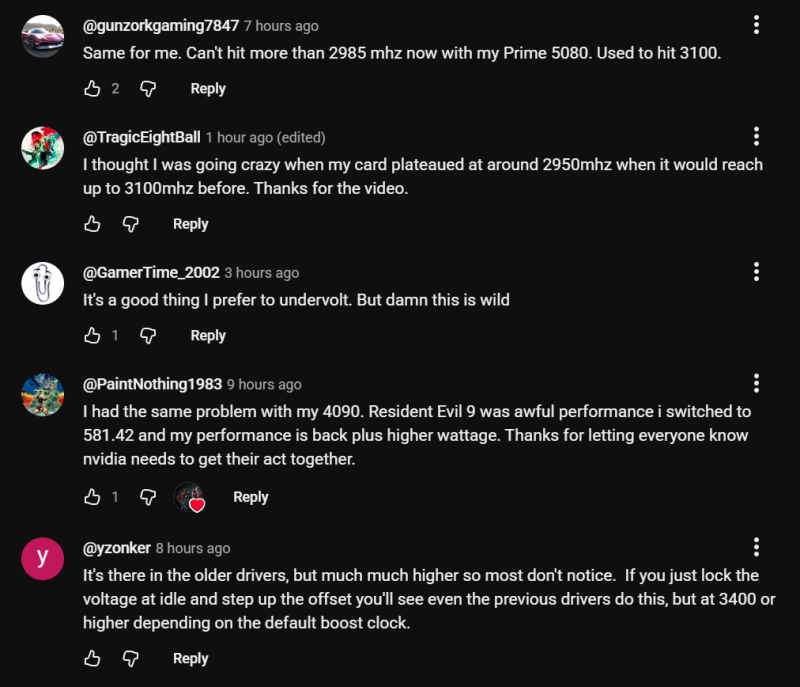Click GamerTime_2002's Clippy avatar
This screenshot has width=800, height=687.
[x=43, y=283]
